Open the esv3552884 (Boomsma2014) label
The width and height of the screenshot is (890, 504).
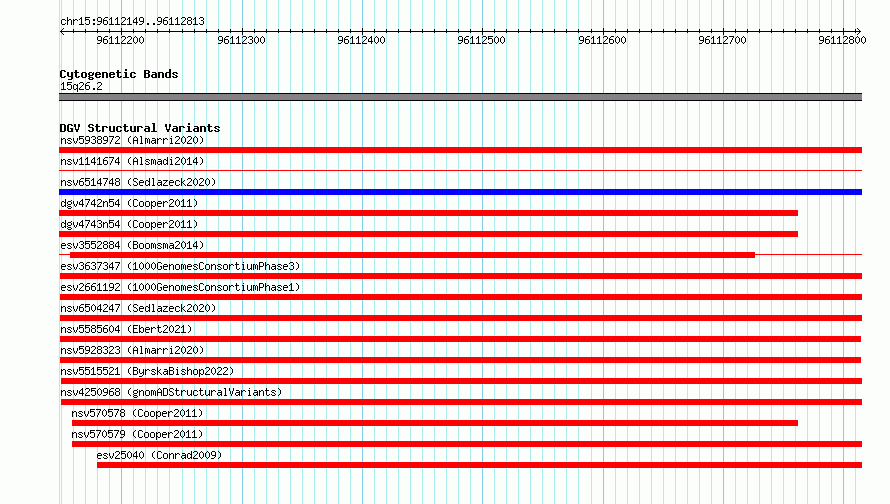(x=132, y=245)
